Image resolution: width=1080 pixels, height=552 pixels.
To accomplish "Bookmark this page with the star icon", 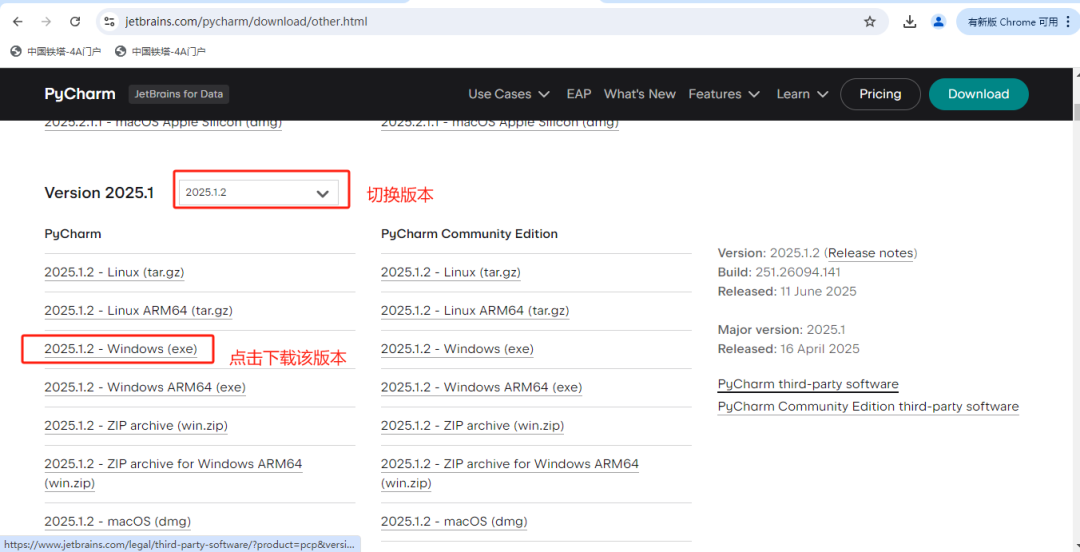I will (x=869, y=21).
